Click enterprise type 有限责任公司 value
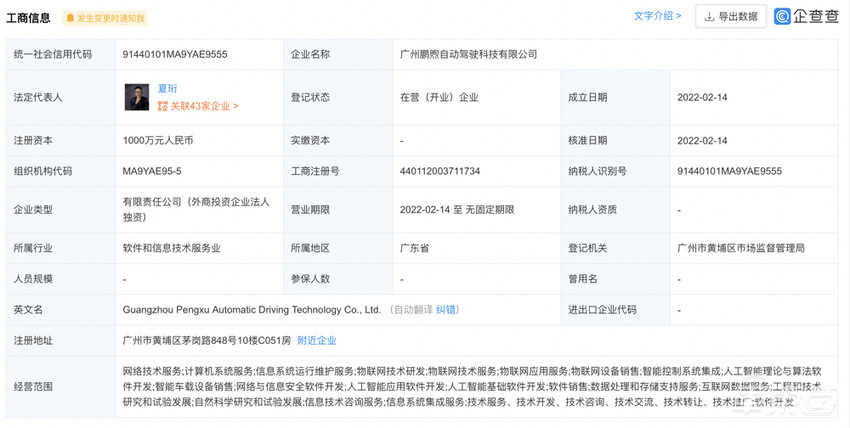The height and width of the screenshot is (428, 850). coord(196,210)
